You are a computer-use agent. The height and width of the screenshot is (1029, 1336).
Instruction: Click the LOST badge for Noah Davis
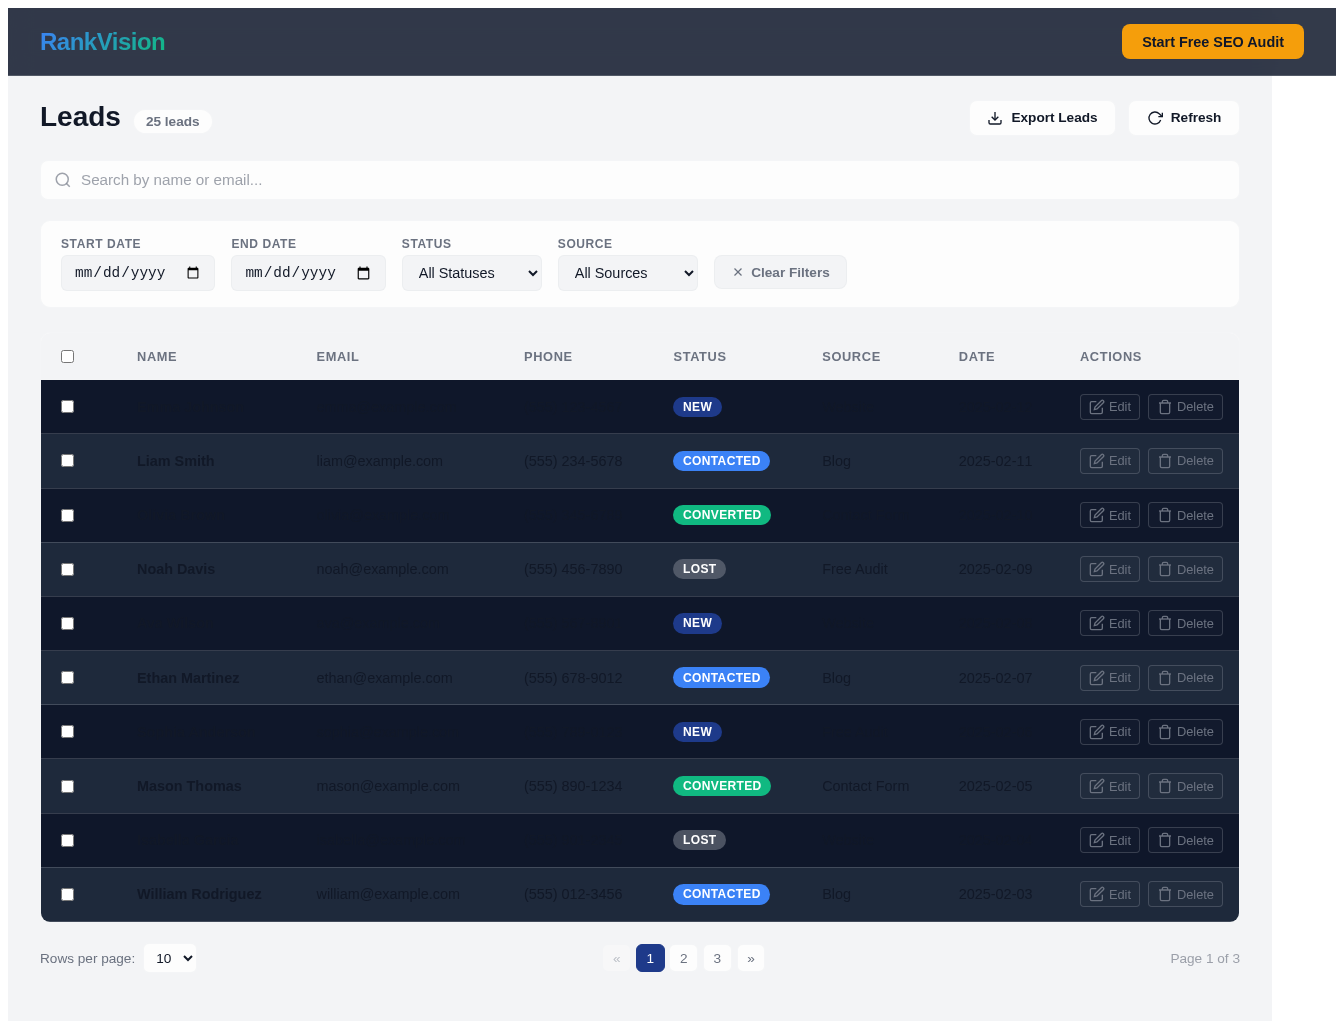coord(699,569)
